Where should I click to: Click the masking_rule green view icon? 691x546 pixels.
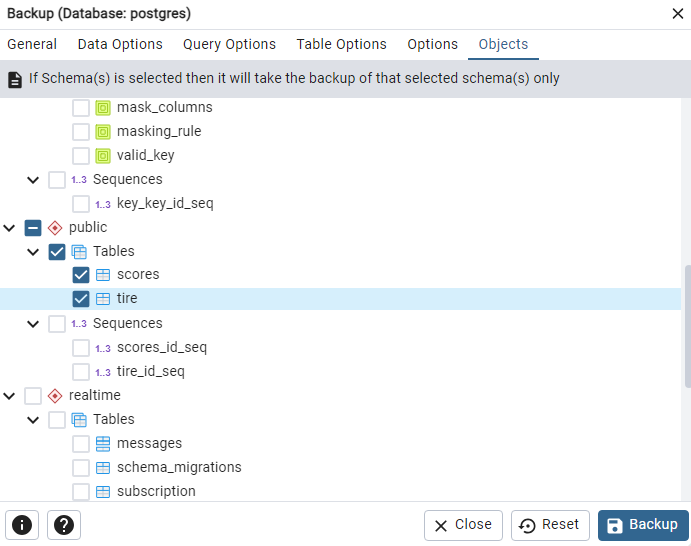coord(103,132)
